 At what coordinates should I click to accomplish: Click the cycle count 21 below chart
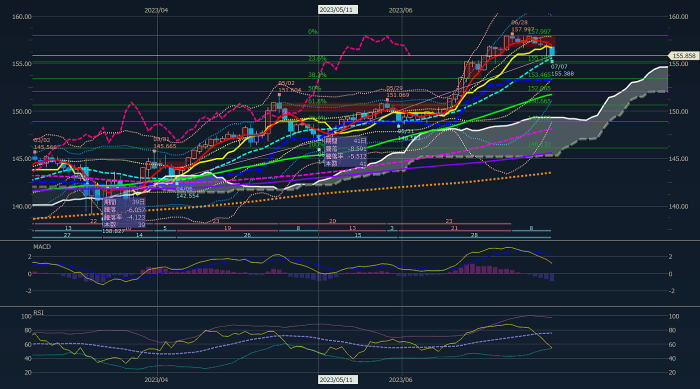[454, 228]
